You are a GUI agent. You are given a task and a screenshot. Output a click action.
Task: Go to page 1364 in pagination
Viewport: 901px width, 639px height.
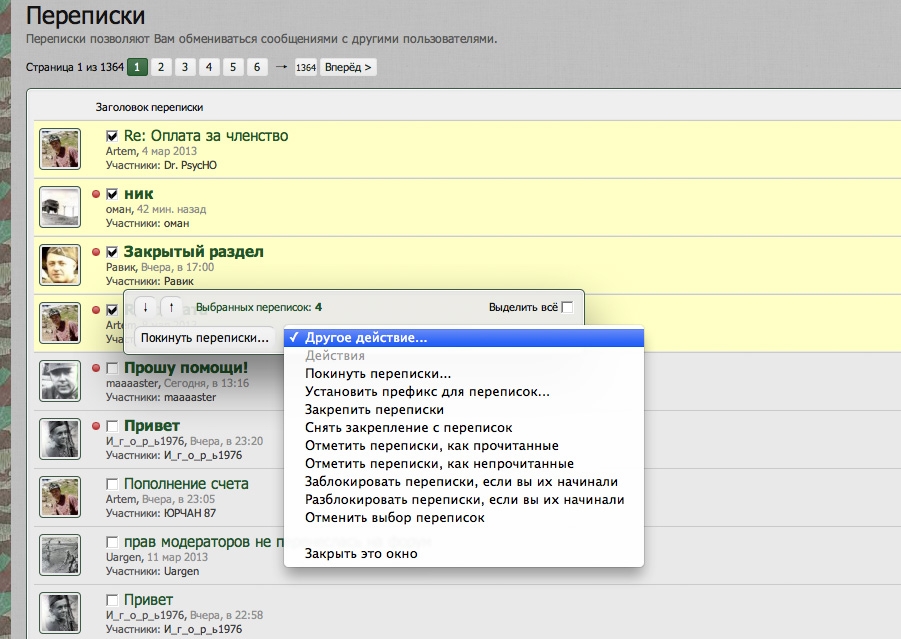coord(306,68)
